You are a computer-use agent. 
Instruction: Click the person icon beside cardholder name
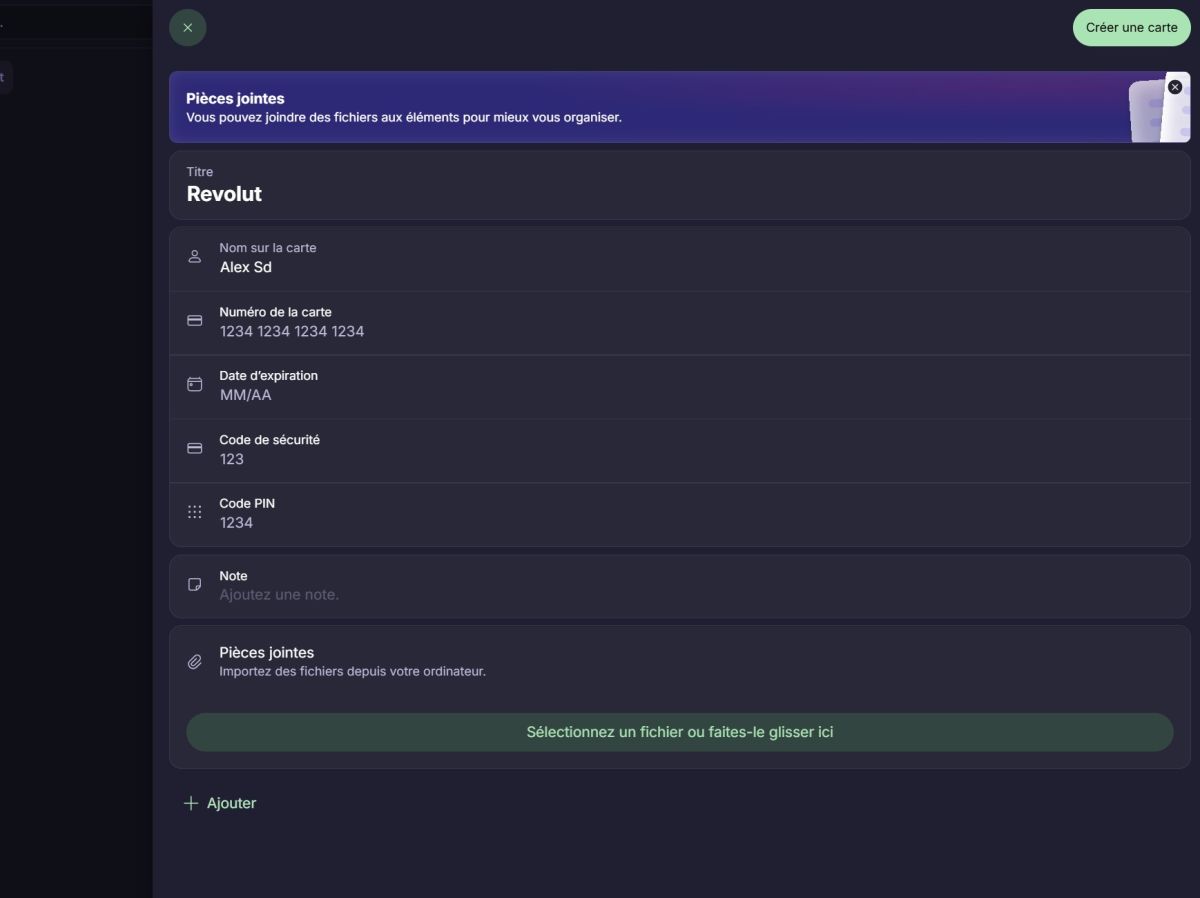click(195, 257)
